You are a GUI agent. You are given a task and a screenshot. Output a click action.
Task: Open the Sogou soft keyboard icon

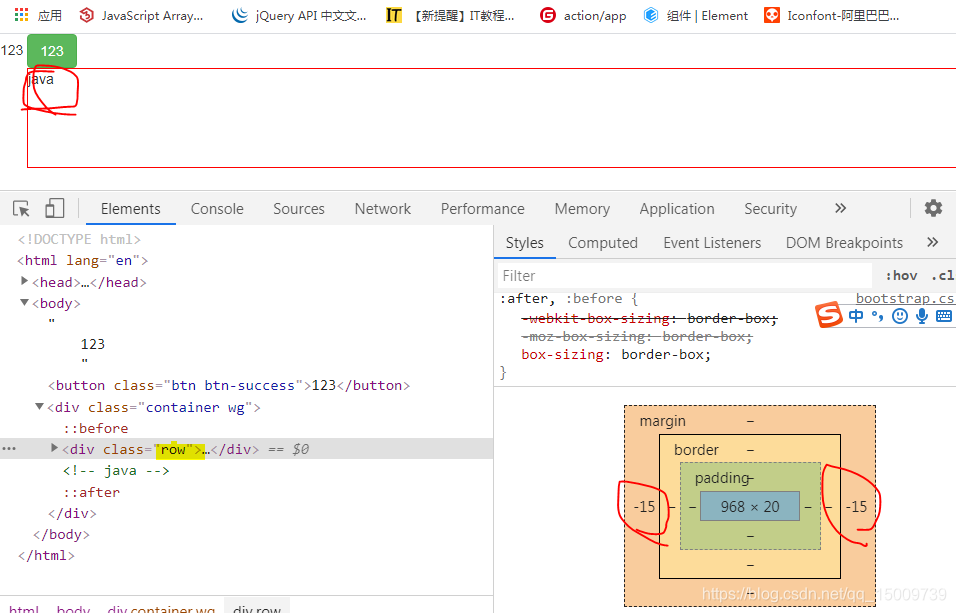point(943,315)
